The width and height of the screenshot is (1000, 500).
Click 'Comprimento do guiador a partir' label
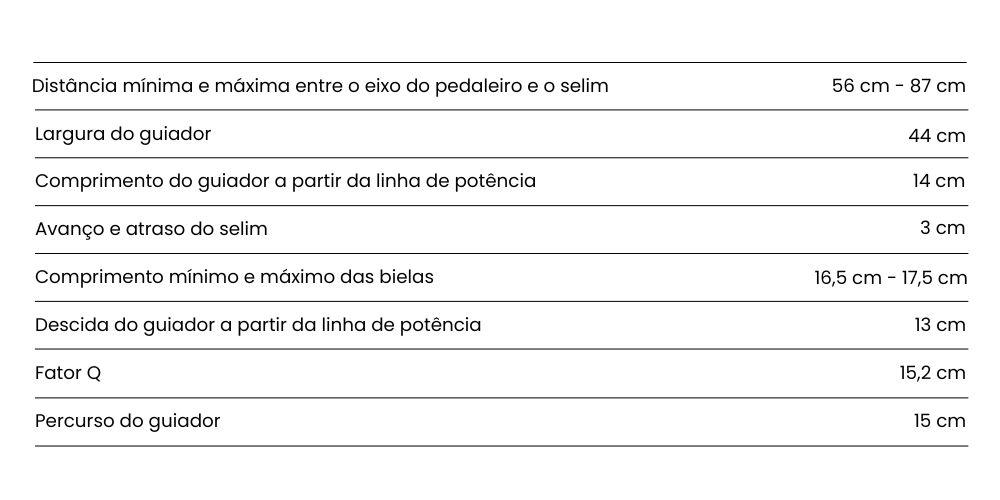pos(285,182)
